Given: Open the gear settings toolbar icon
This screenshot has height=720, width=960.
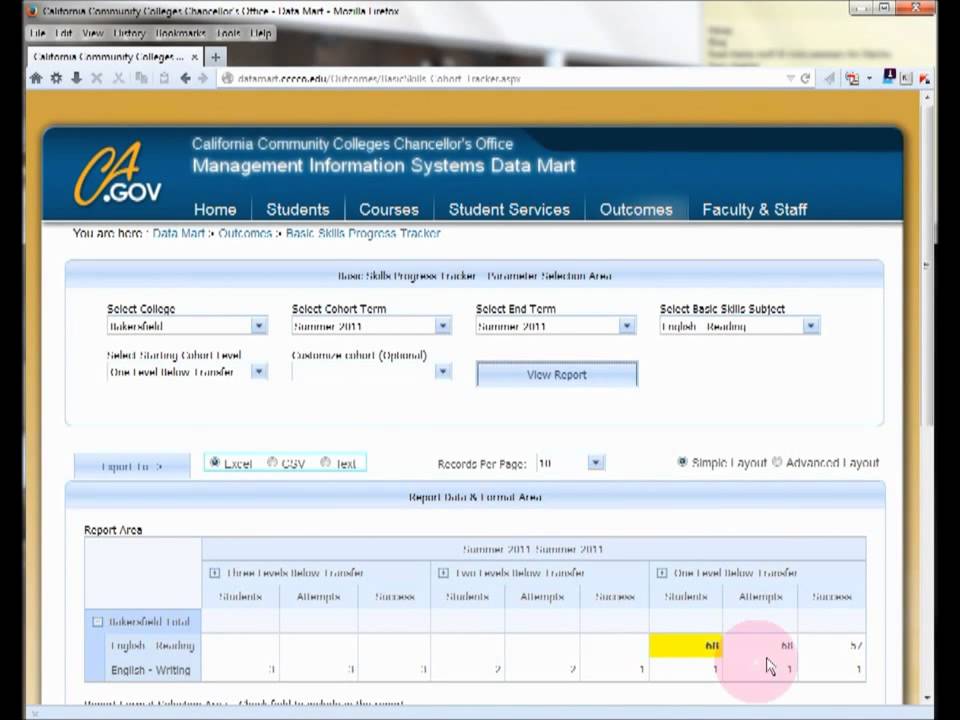Looking at the screenshot, I should click(x=56, y=78).
